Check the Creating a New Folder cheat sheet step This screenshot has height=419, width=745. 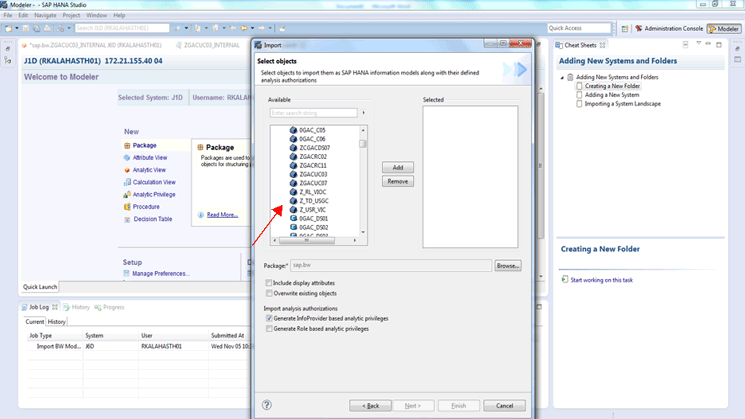579,86
